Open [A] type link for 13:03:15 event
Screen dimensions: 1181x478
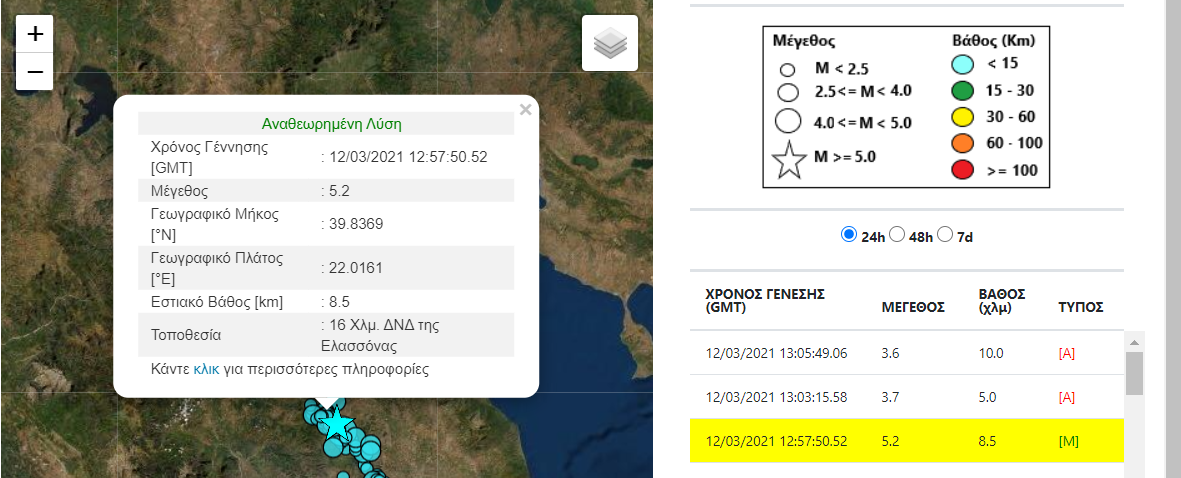click(x=1066, y=397)
